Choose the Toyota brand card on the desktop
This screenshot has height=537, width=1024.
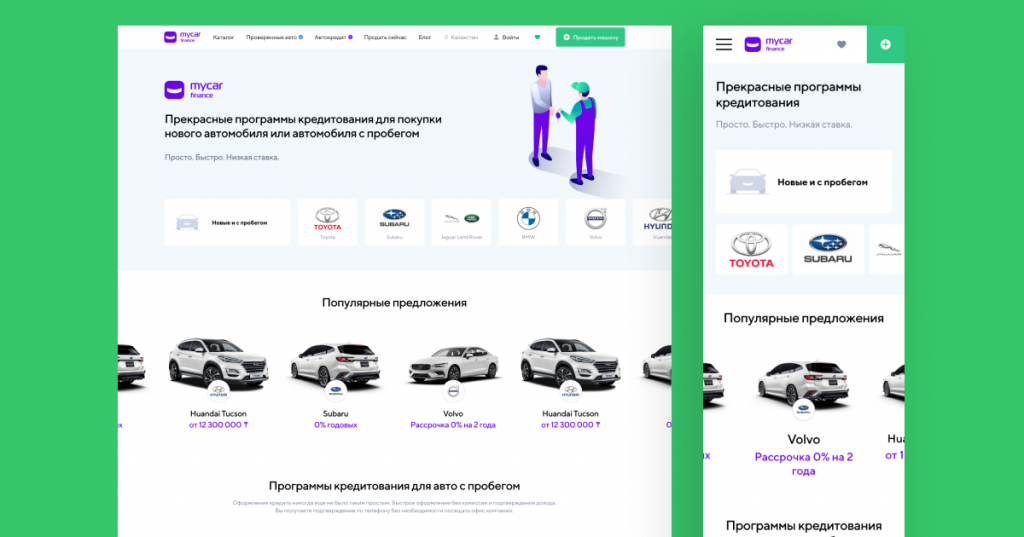pos(327,223)
